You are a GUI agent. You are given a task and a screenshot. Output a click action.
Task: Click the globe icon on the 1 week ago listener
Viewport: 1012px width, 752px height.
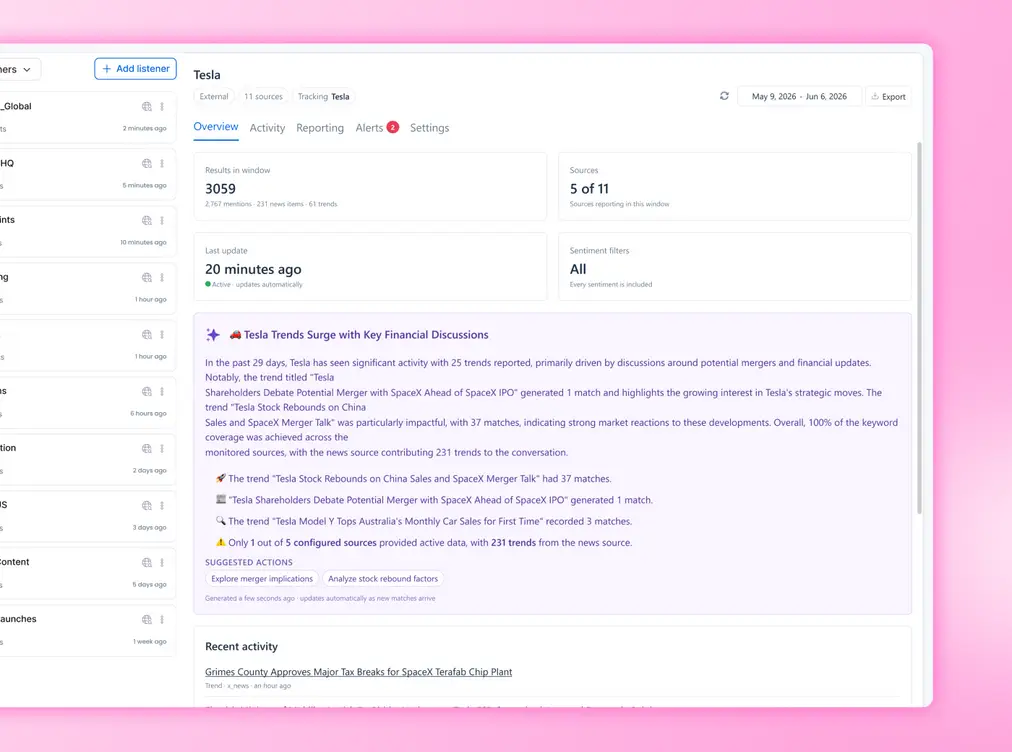[147, 619]
